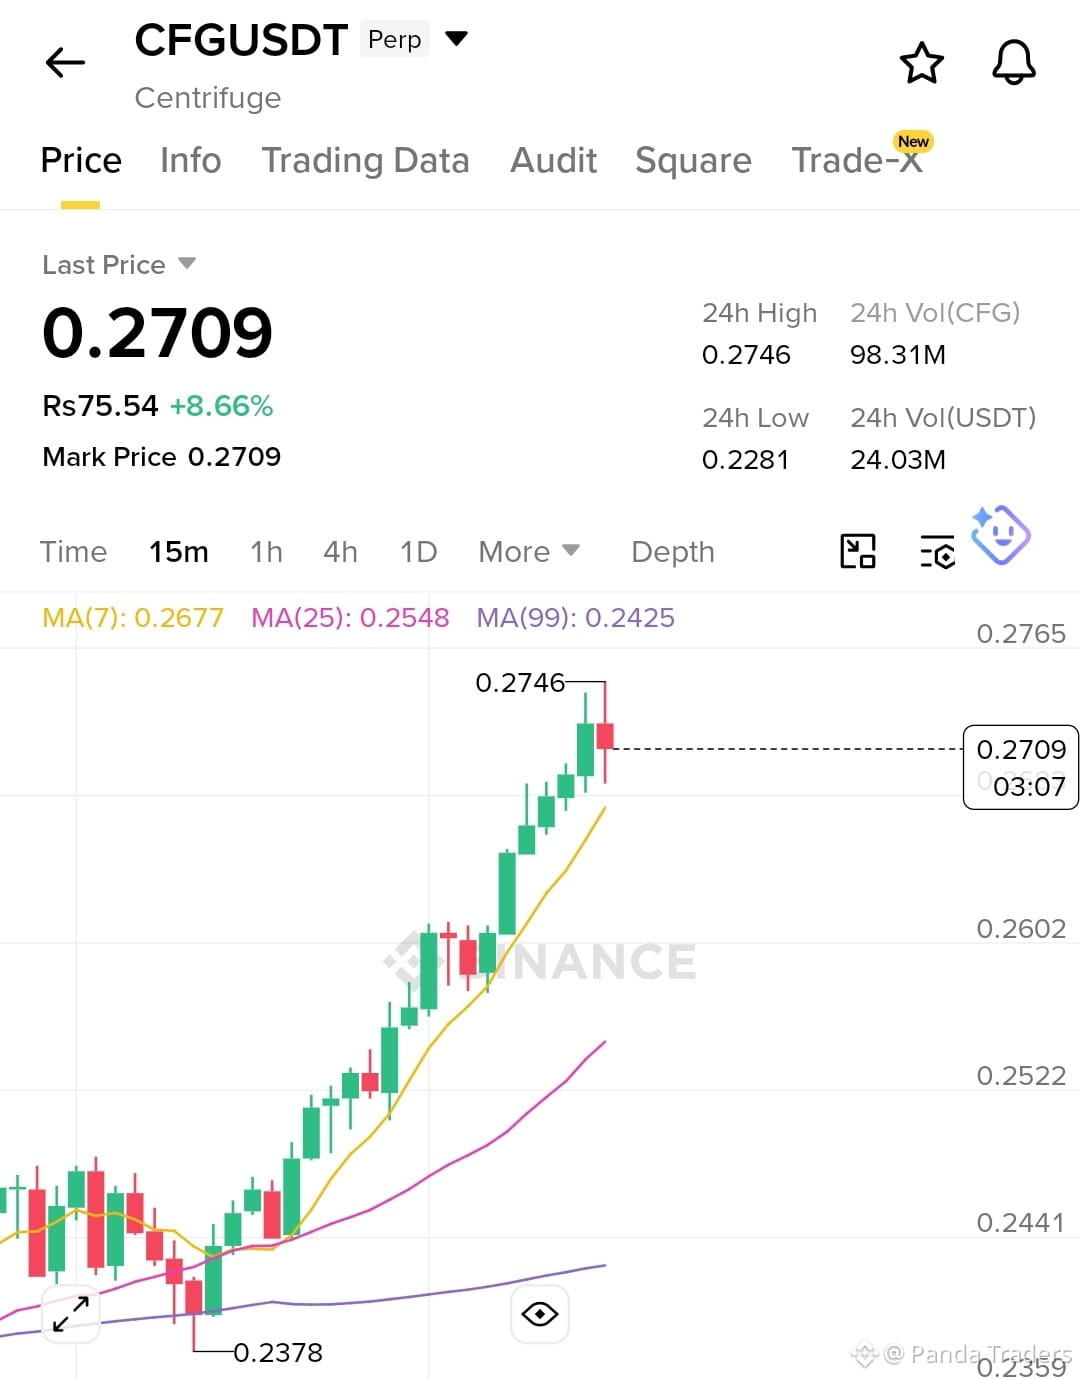Click the large last price 0.2709
The image size is (1080, 1379).
(x=157, y=332)
